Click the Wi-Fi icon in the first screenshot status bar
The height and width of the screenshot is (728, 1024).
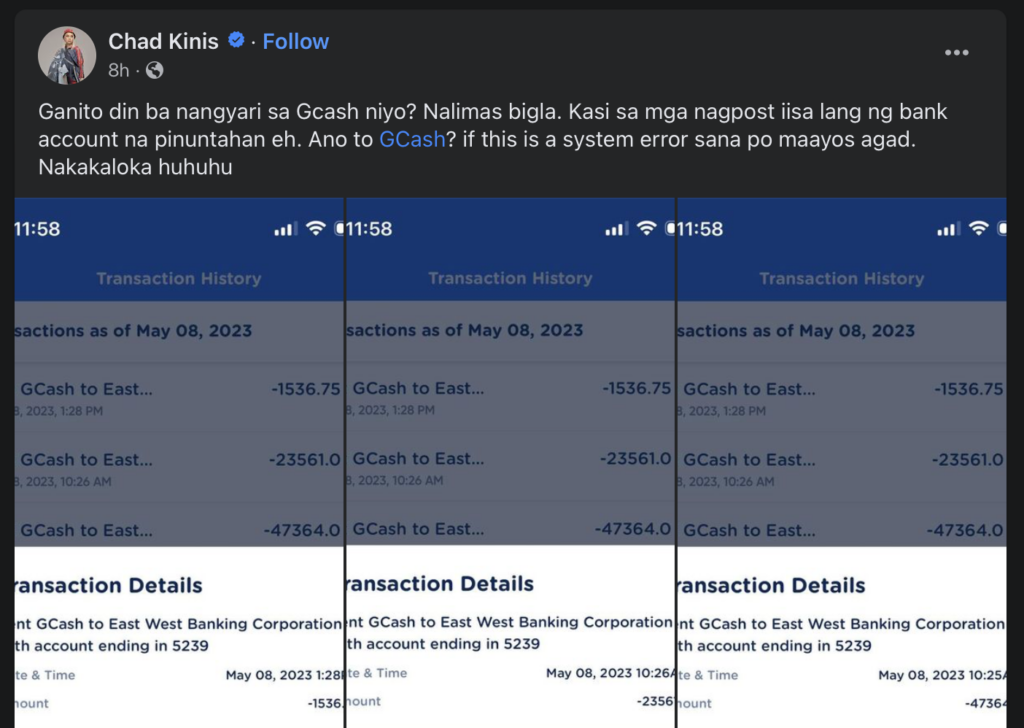(315, 228)
